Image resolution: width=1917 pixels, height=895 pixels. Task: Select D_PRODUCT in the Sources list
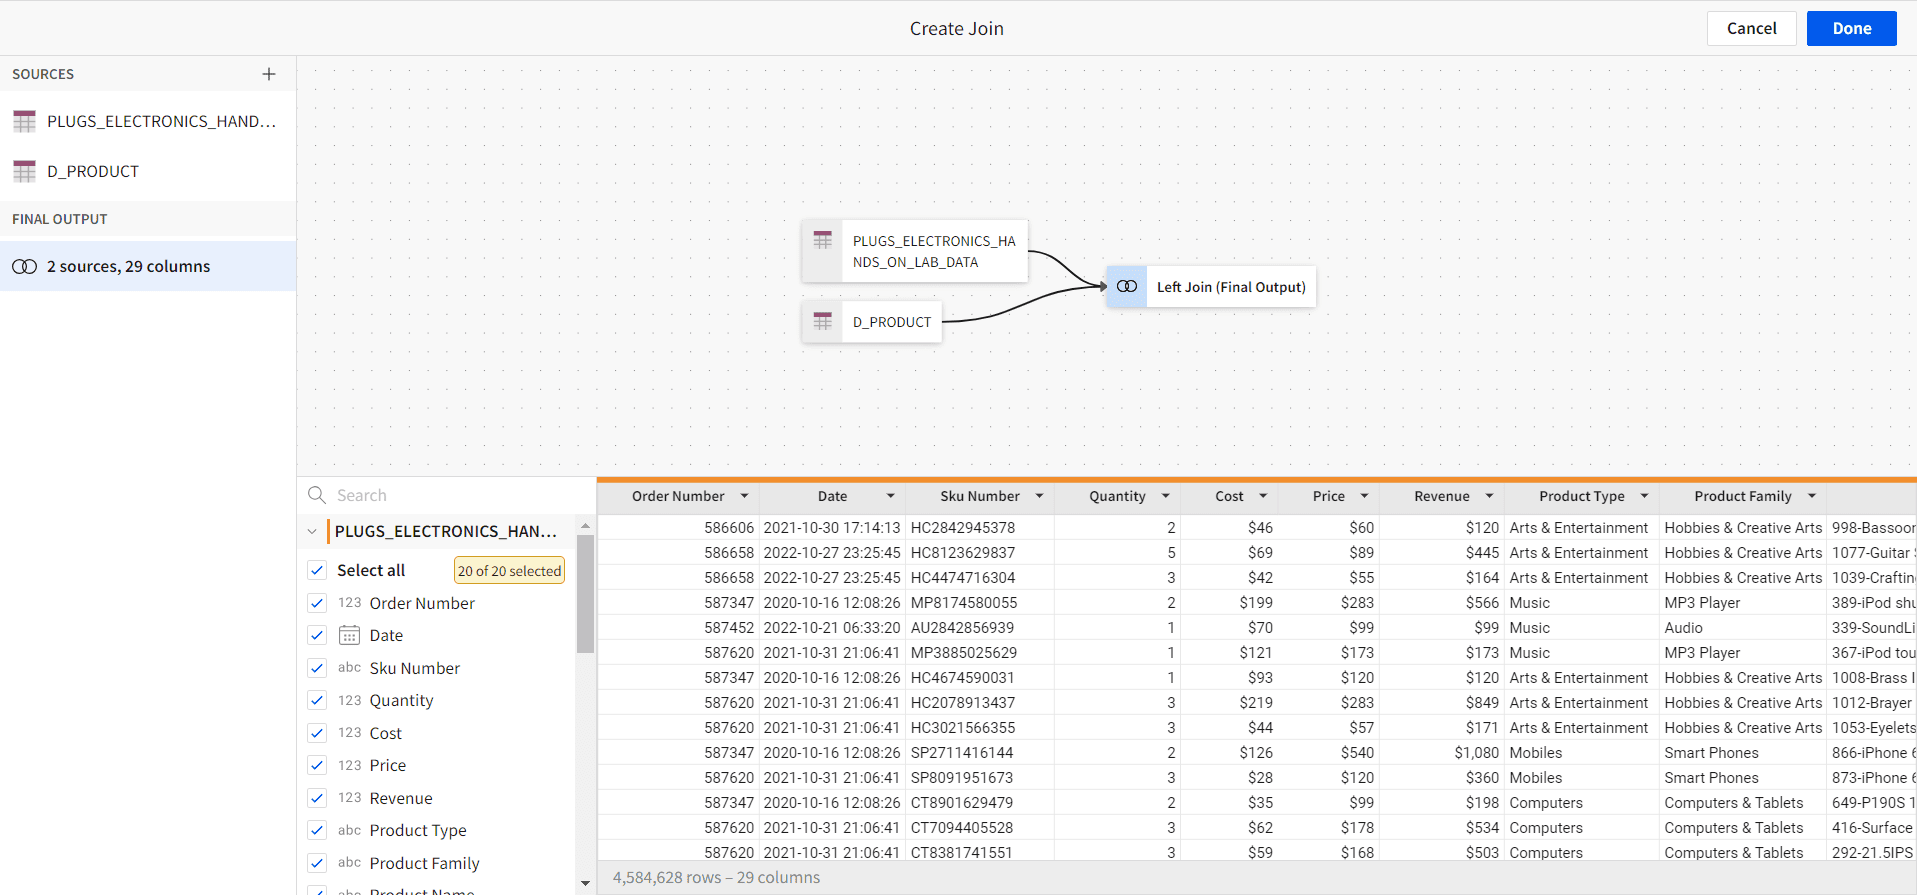[93, 172]
